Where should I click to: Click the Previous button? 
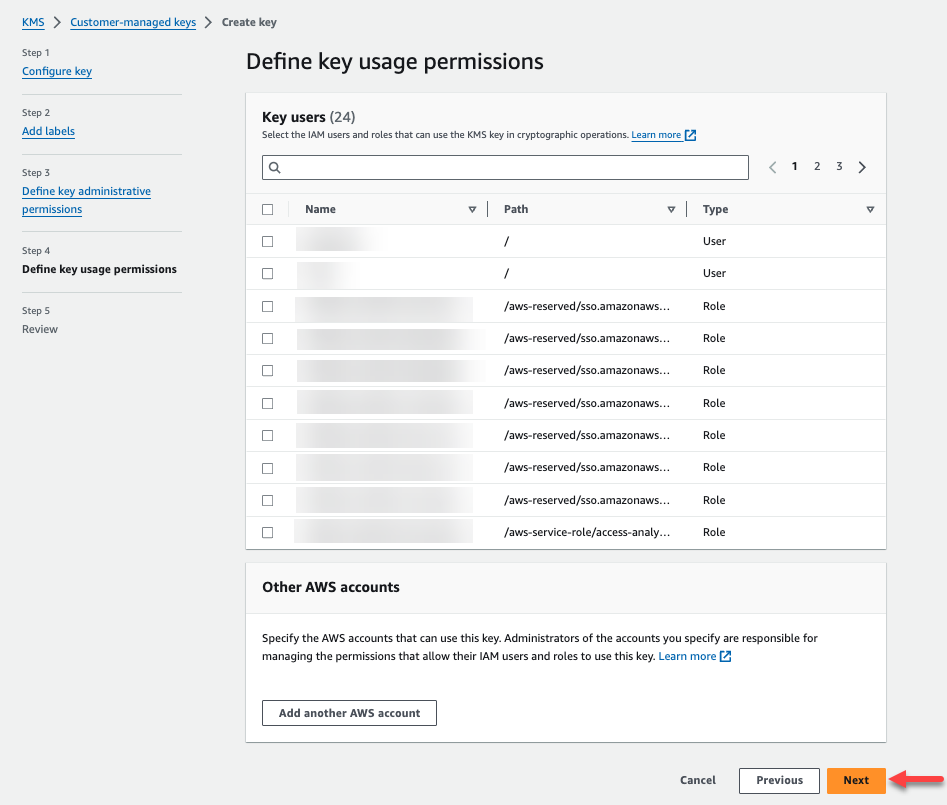tap(779, 780)
